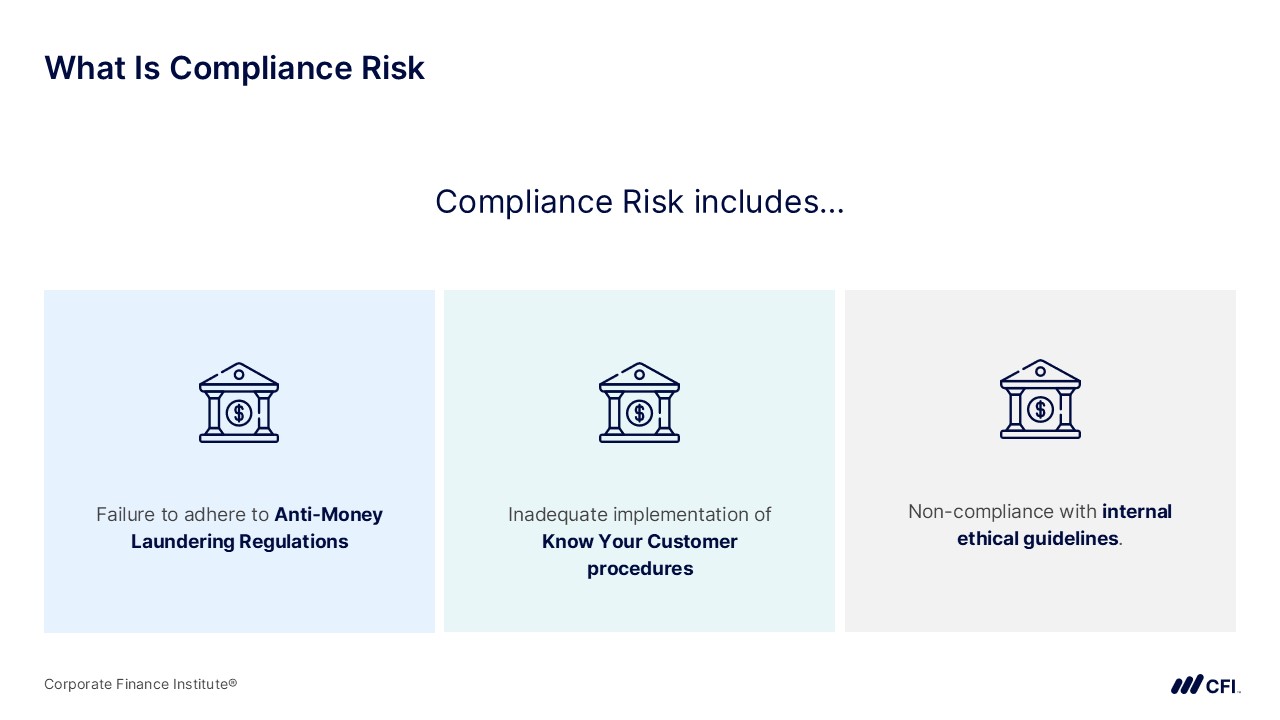Click the bold word procedures
This screenshot has width=1280, height=720.
(639, 569)
